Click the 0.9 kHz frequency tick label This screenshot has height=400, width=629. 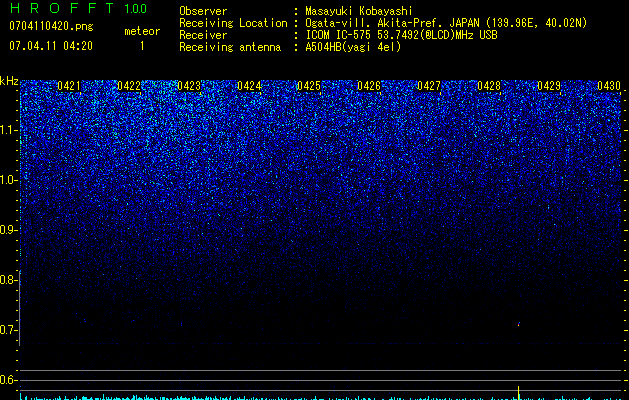click(x=8, y=230)
